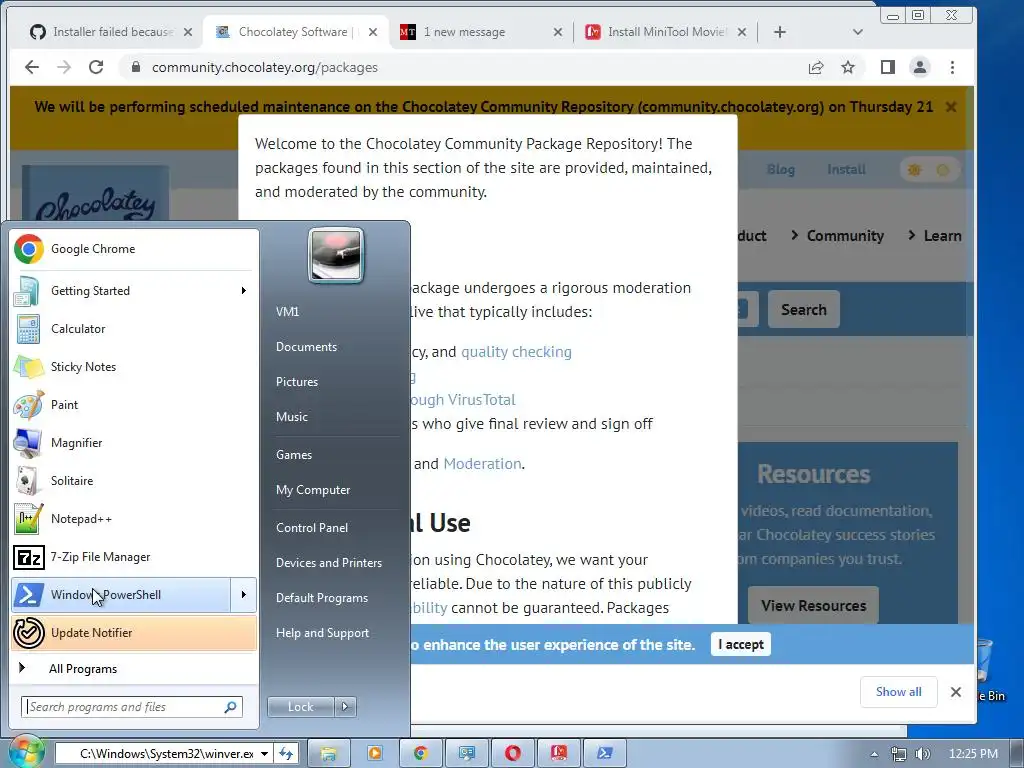Click the network tray icon
Image resolution: width=1024 pixels, height=768 pixels.
pyautogui.click(x=899, y=754)
